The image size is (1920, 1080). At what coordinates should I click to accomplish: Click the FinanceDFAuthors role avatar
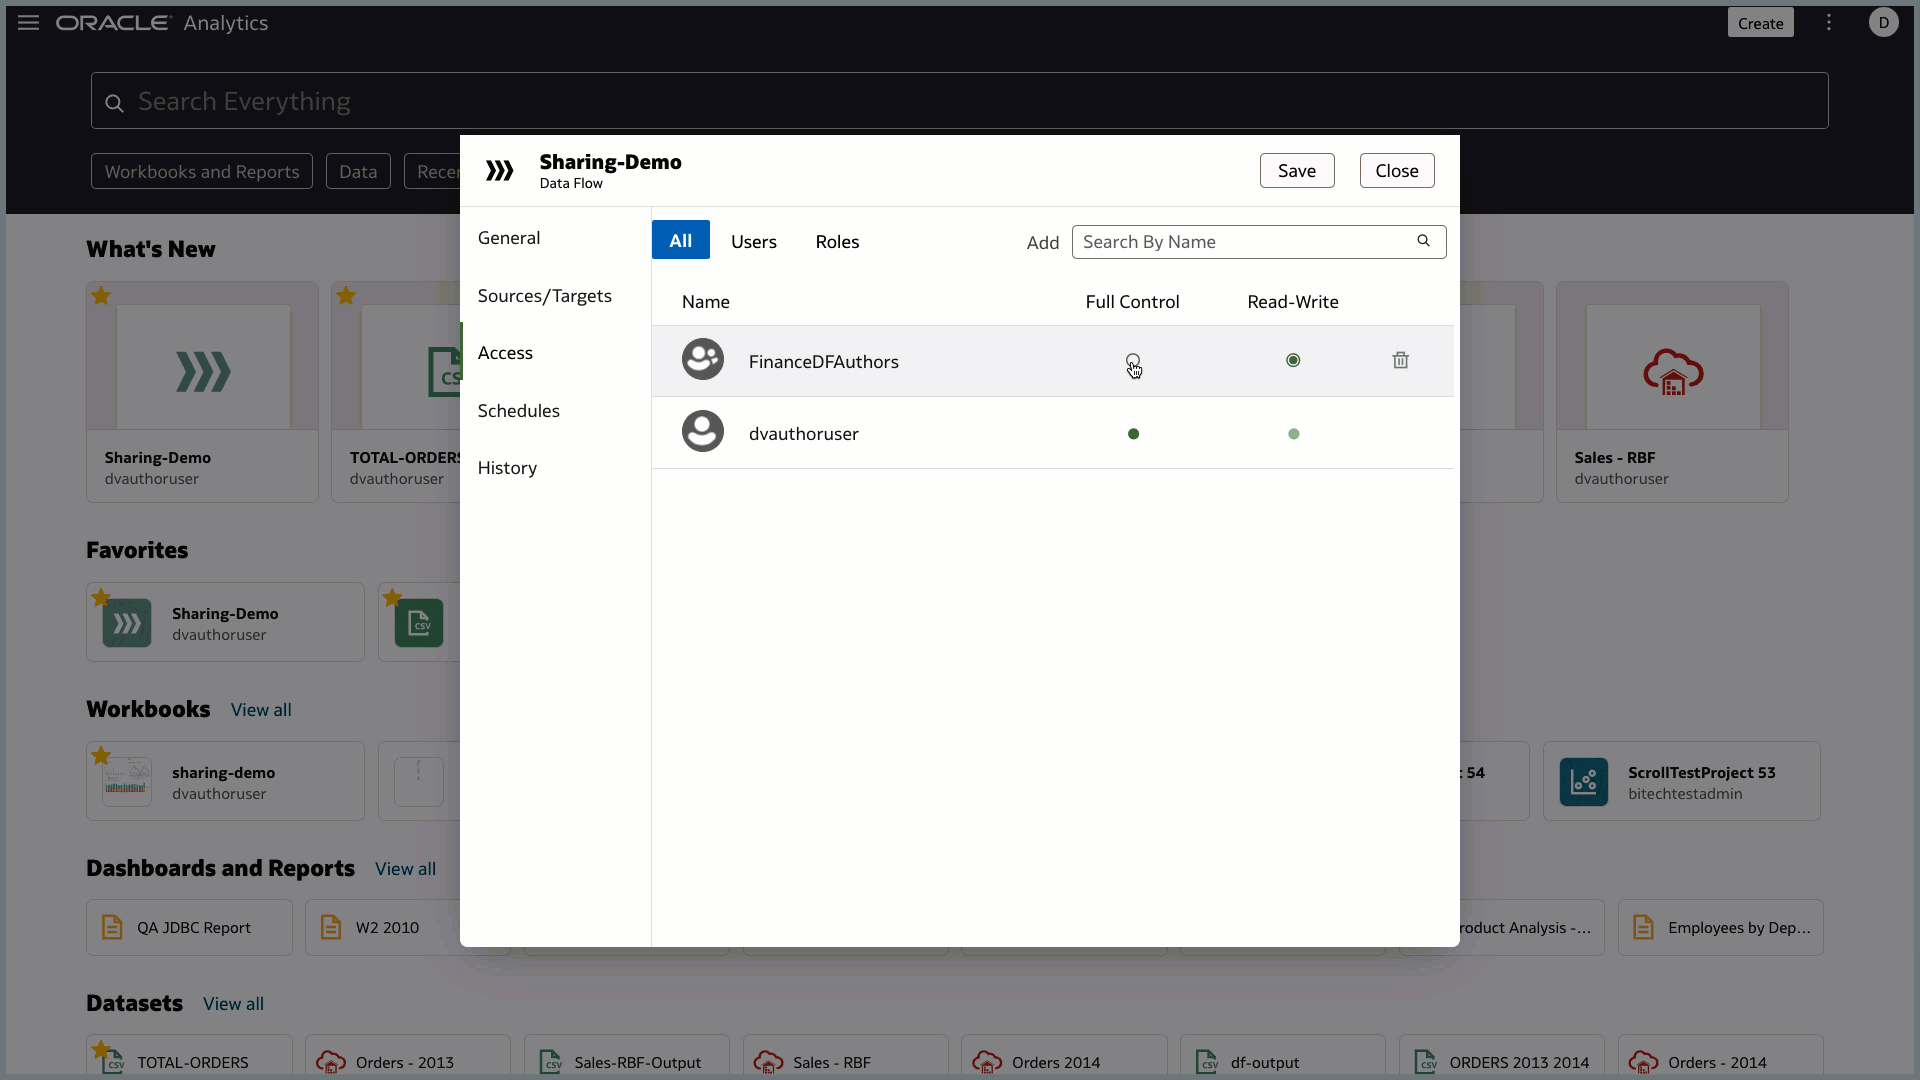point(703,359)
